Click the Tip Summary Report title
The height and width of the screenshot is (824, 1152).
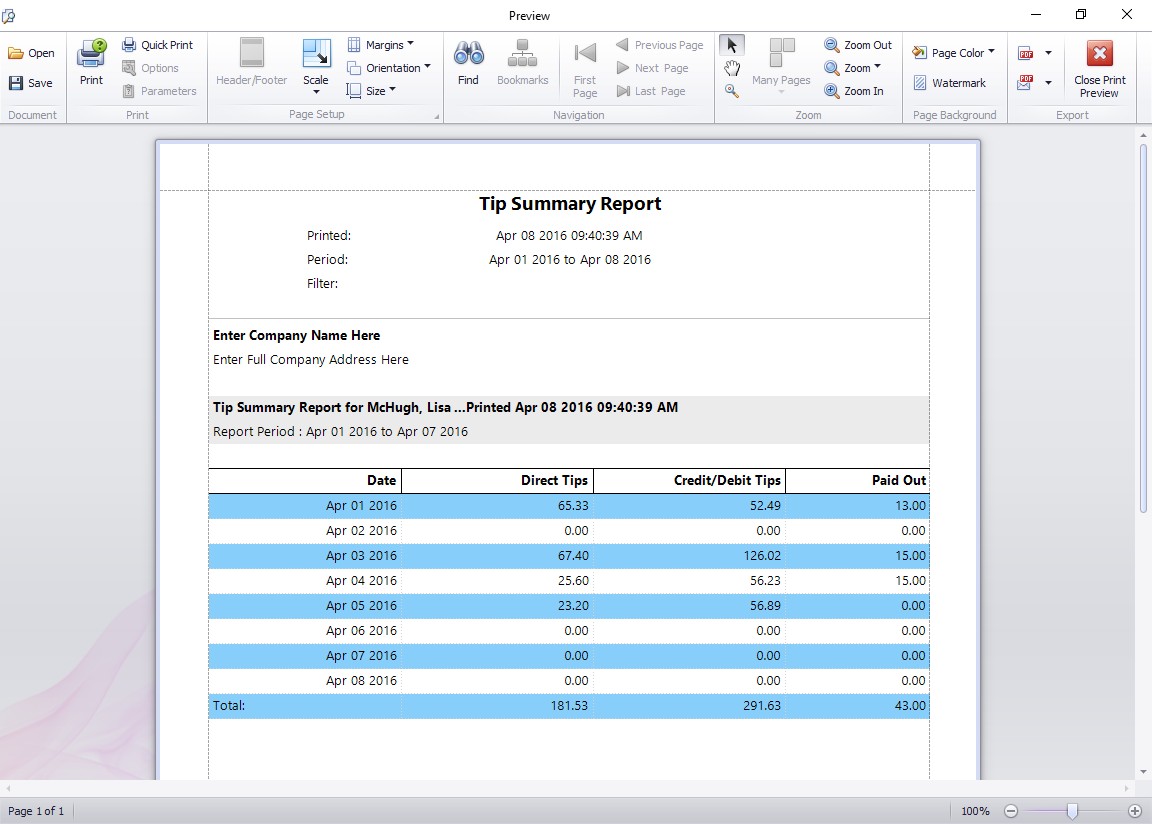(570, 204)
